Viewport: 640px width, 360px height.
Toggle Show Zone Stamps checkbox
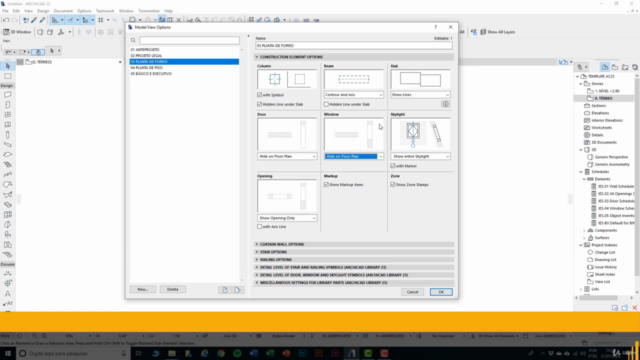coord(393,185)
